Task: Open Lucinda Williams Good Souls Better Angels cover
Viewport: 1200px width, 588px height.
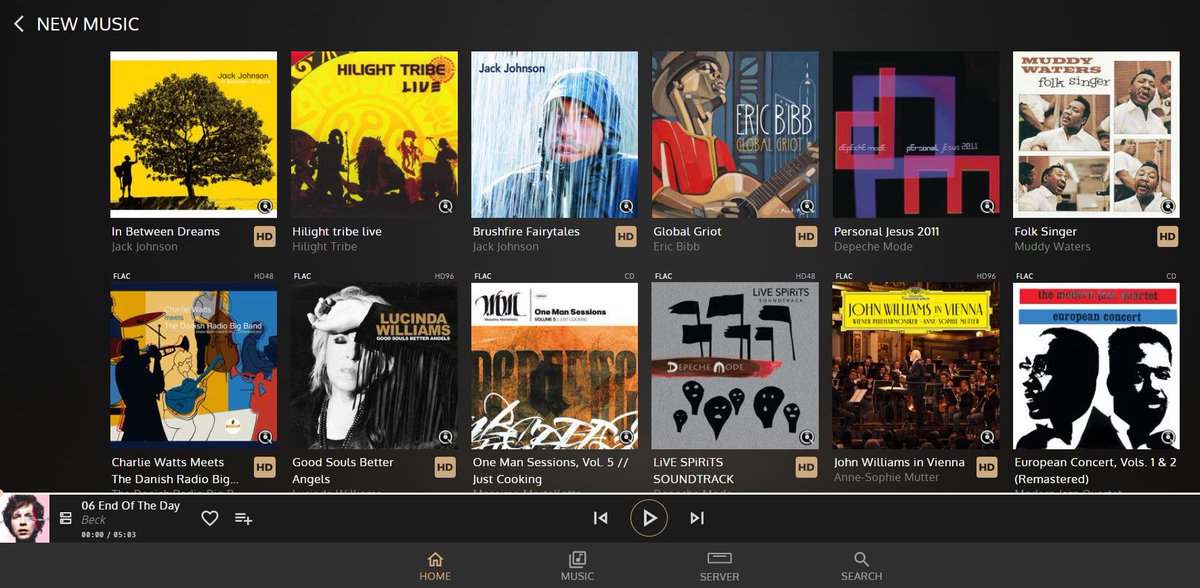Action: click(x=374, y=366)
